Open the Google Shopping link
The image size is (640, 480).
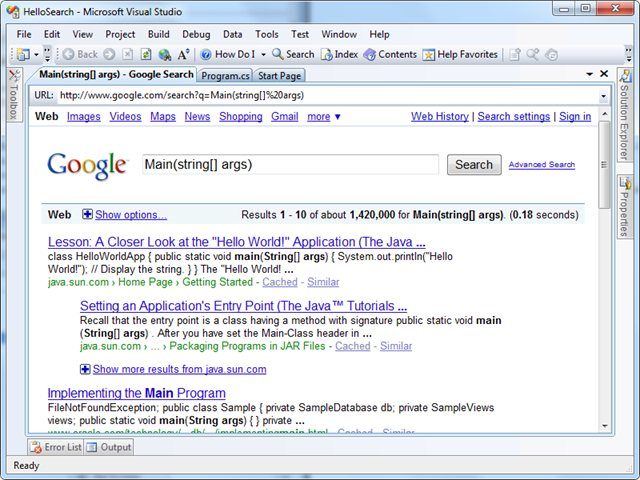pos(241,117)
